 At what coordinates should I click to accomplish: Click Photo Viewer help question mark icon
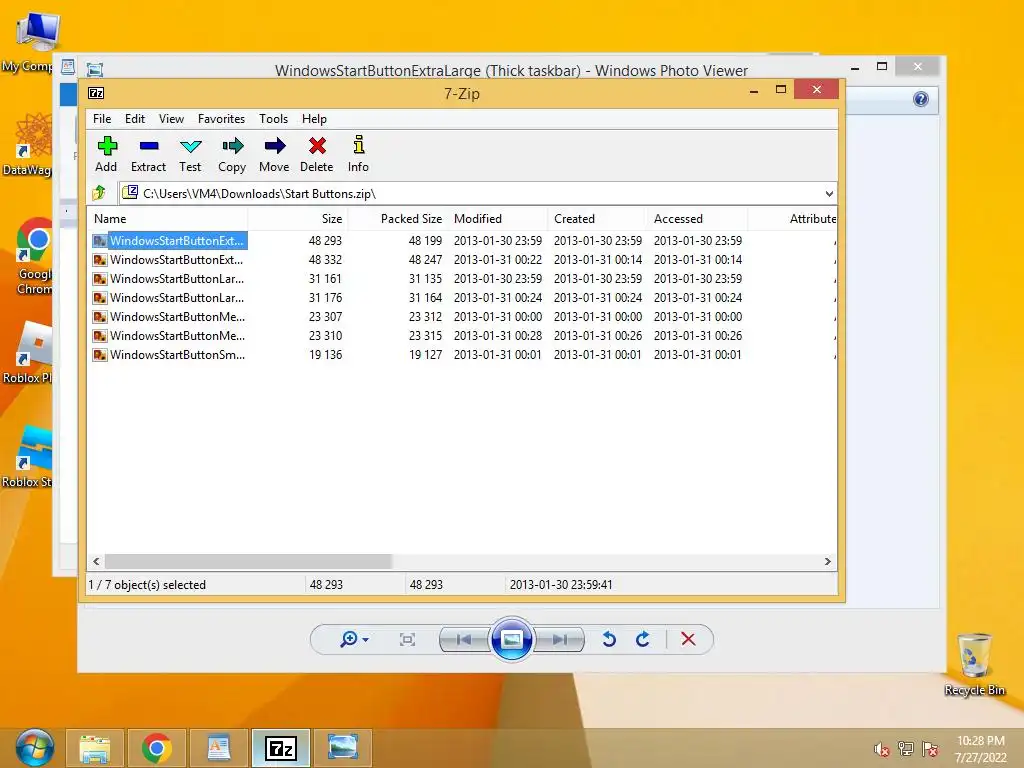921,99
